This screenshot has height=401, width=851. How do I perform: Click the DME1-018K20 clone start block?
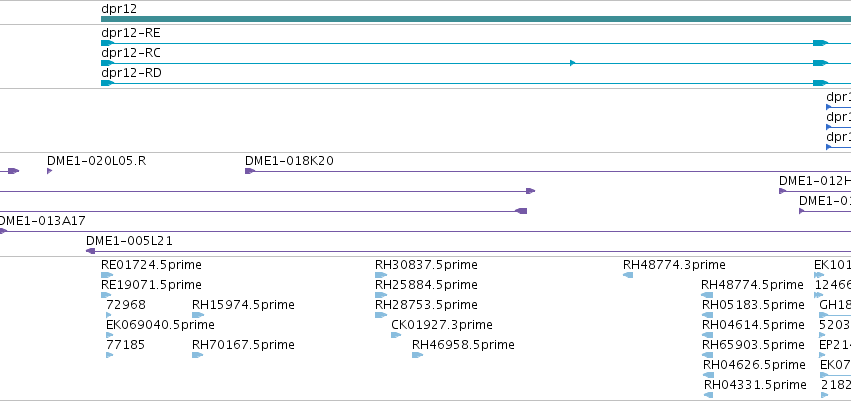(250, 171)
